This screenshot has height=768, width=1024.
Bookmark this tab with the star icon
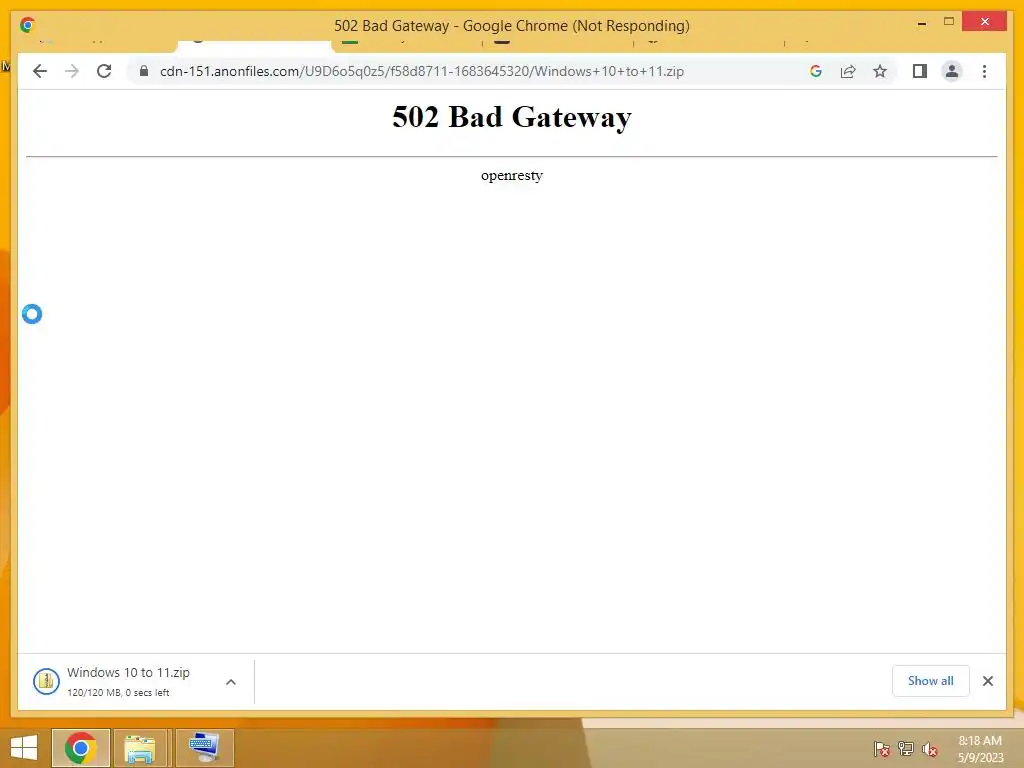coord(880,71)
